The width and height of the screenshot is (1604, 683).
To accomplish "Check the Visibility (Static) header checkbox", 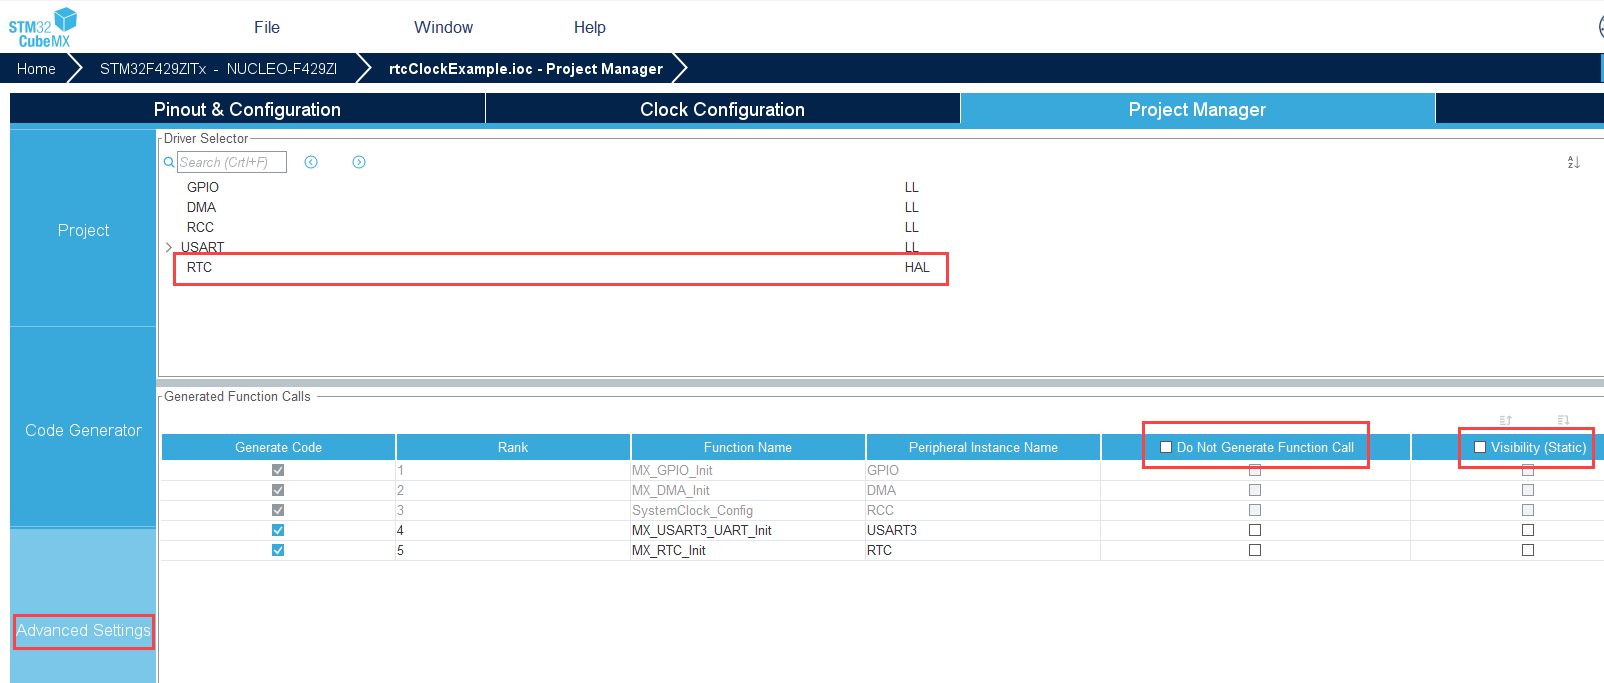I will coord(1480,447).
